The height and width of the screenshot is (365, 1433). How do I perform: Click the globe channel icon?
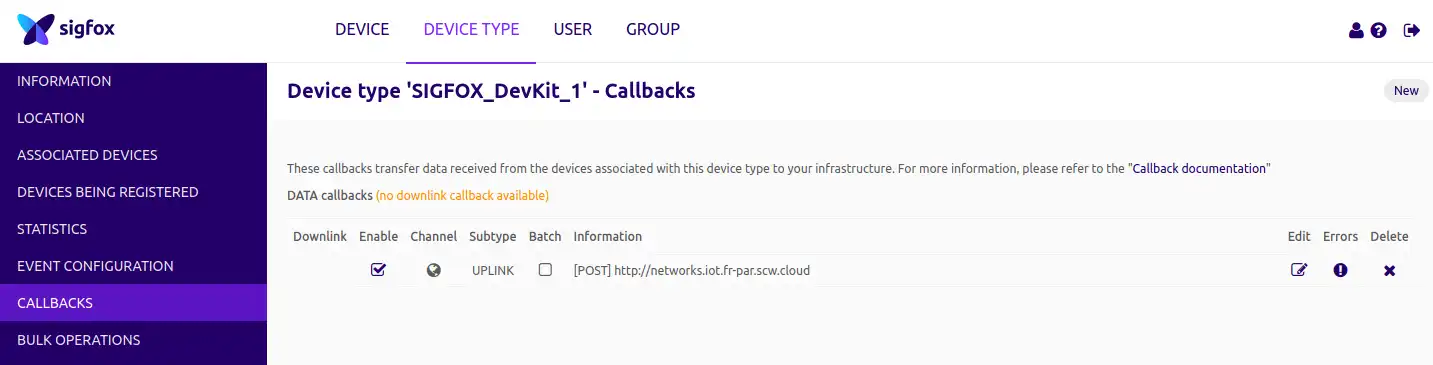pyautogui.click(x=433, y=270)
